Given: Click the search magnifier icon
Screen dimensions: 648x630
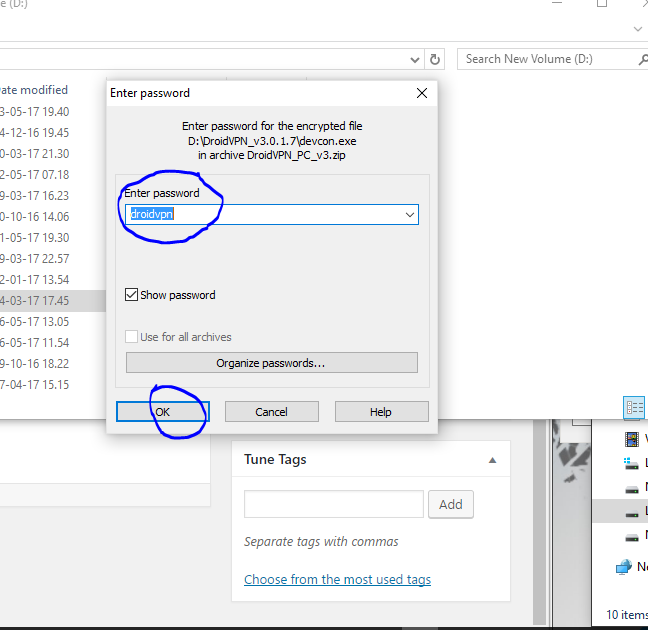Looking at the screenshot, I should coord(642,60).
